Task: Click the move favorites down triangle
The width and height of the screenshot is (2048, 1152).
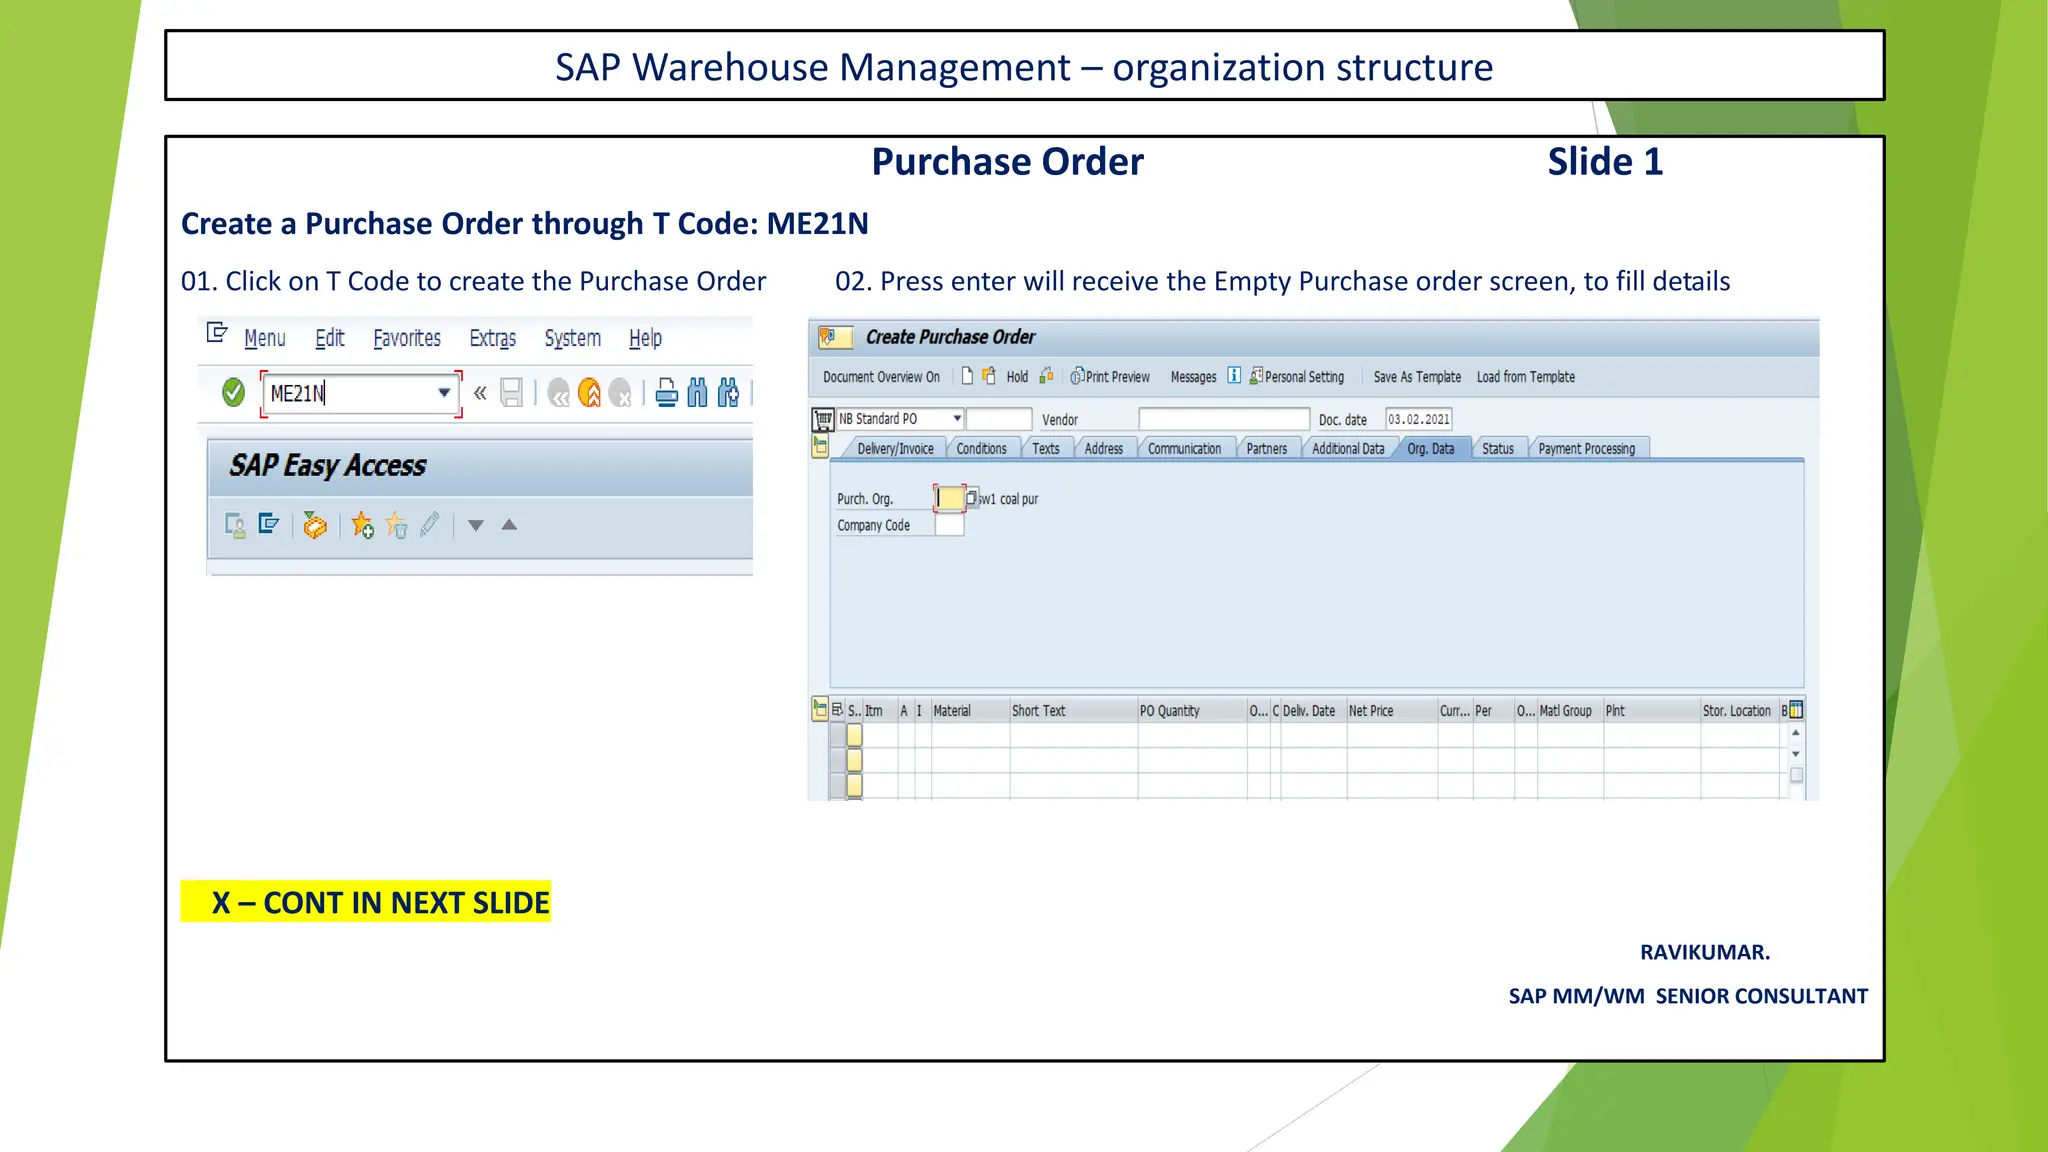Action: point(476,525)
